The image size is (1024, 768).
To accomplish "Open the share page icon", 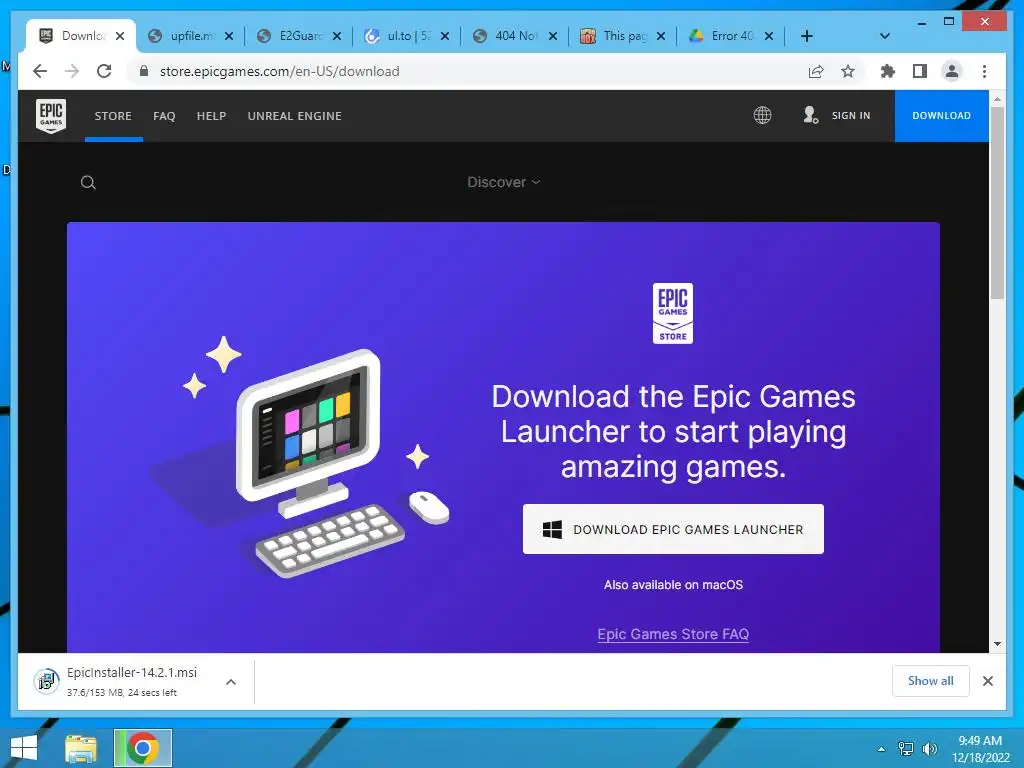I will click(816, 71).
